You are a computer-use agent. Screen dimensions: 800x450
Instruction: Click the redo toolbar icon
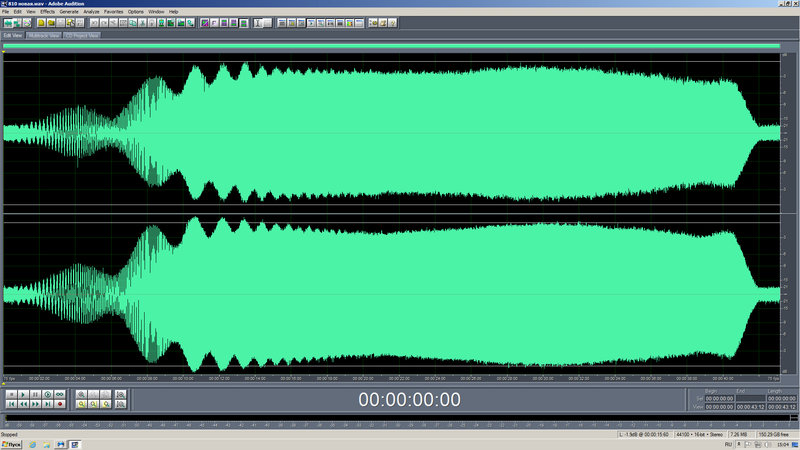click(104, 23)
